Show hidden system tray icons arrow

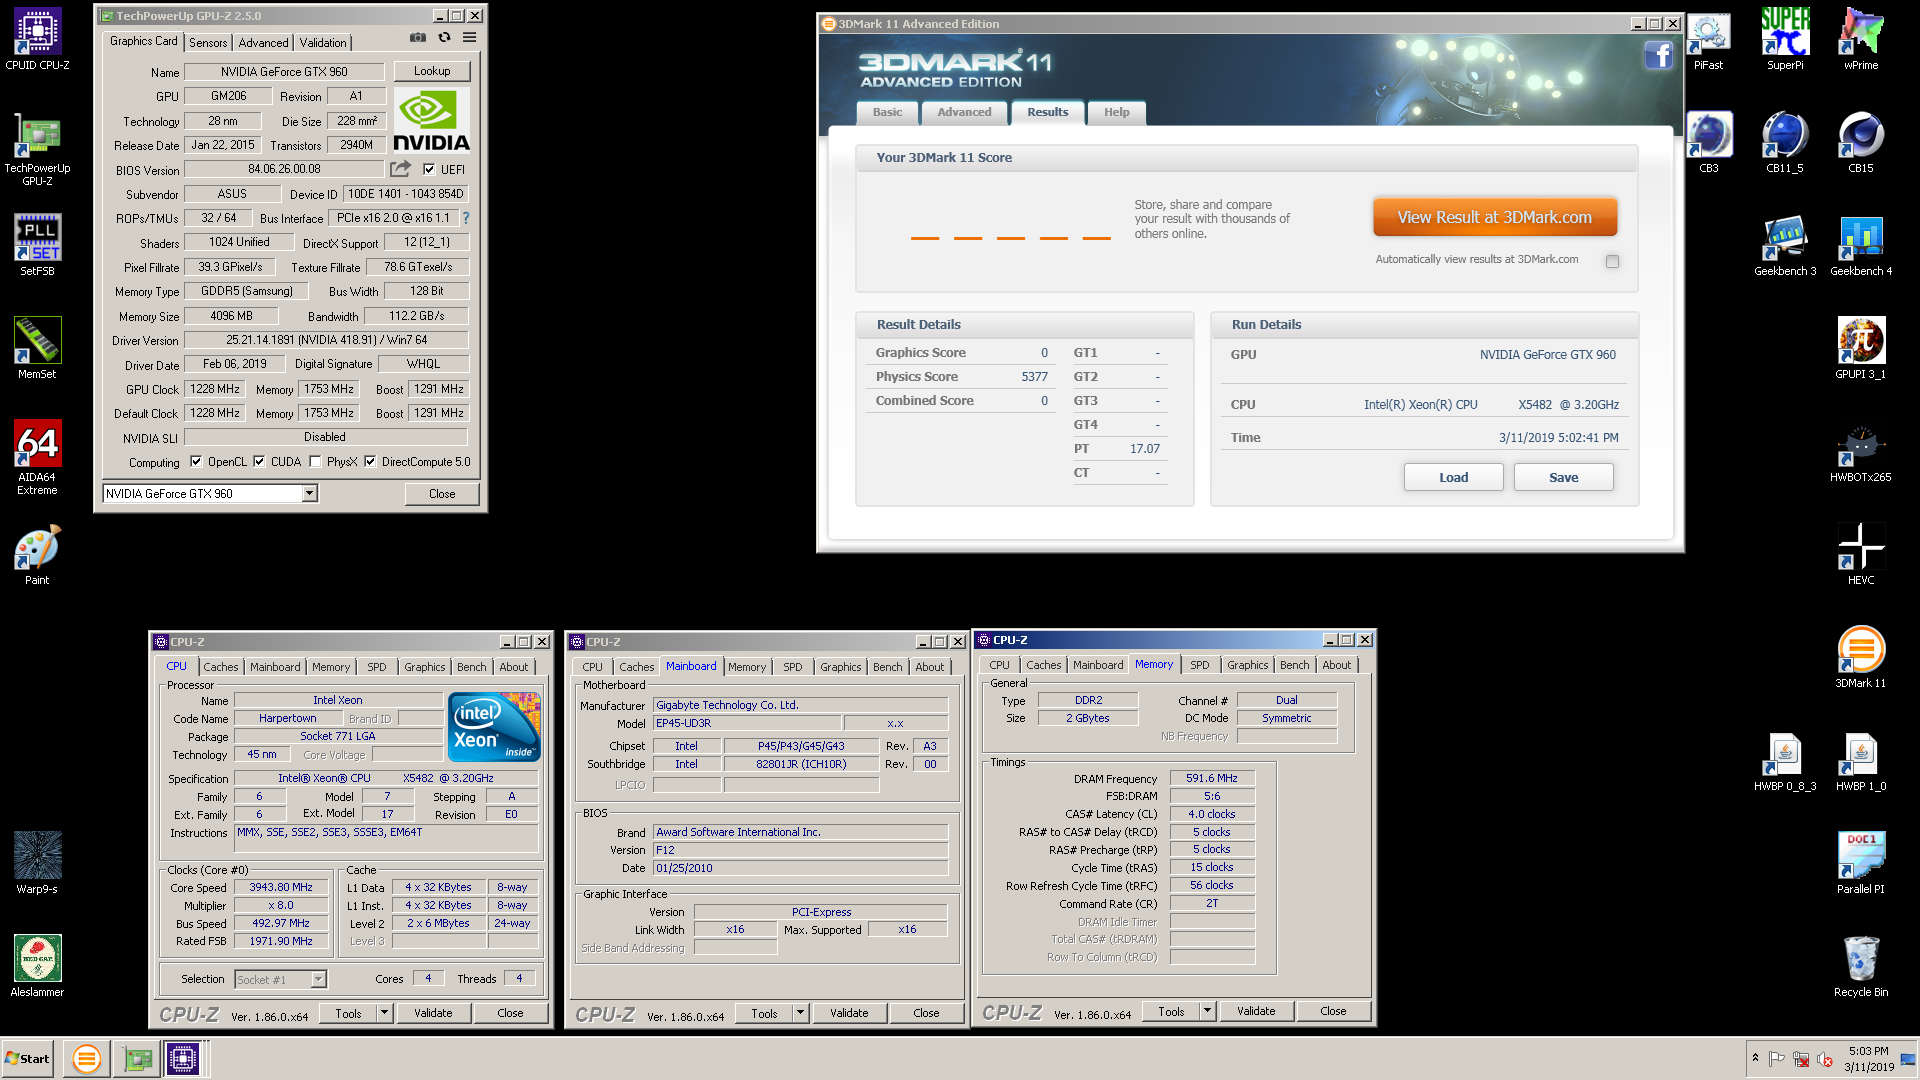1755,1058
